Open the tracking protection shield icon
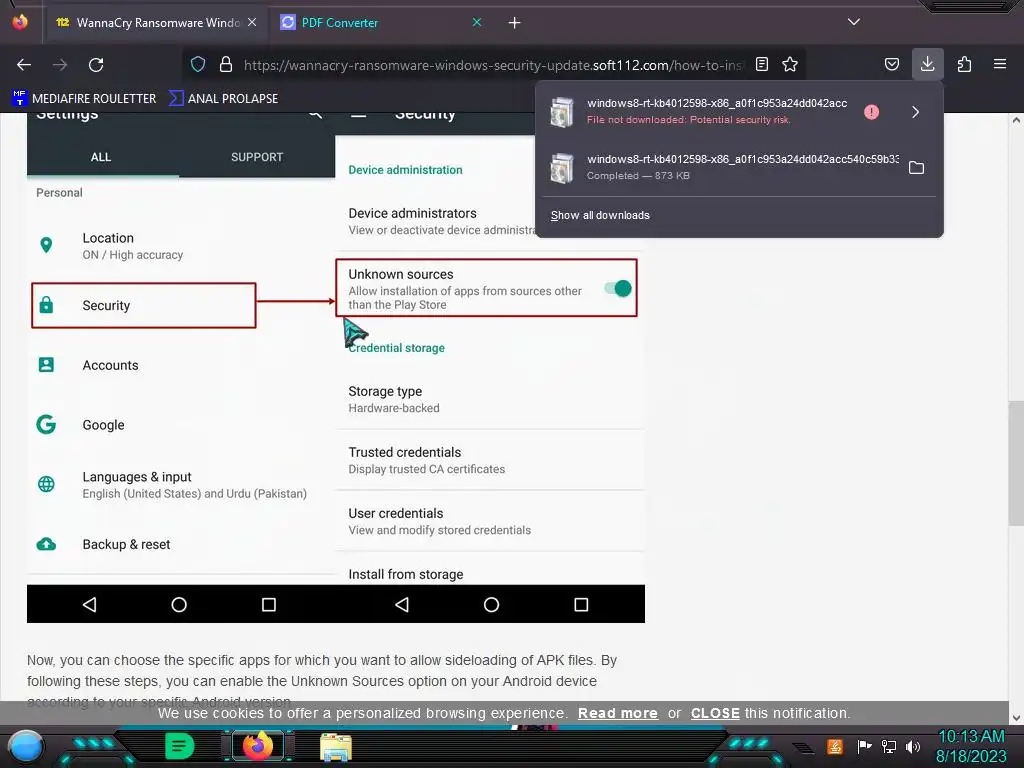The image size is (1024, 768). coord(198,65)
